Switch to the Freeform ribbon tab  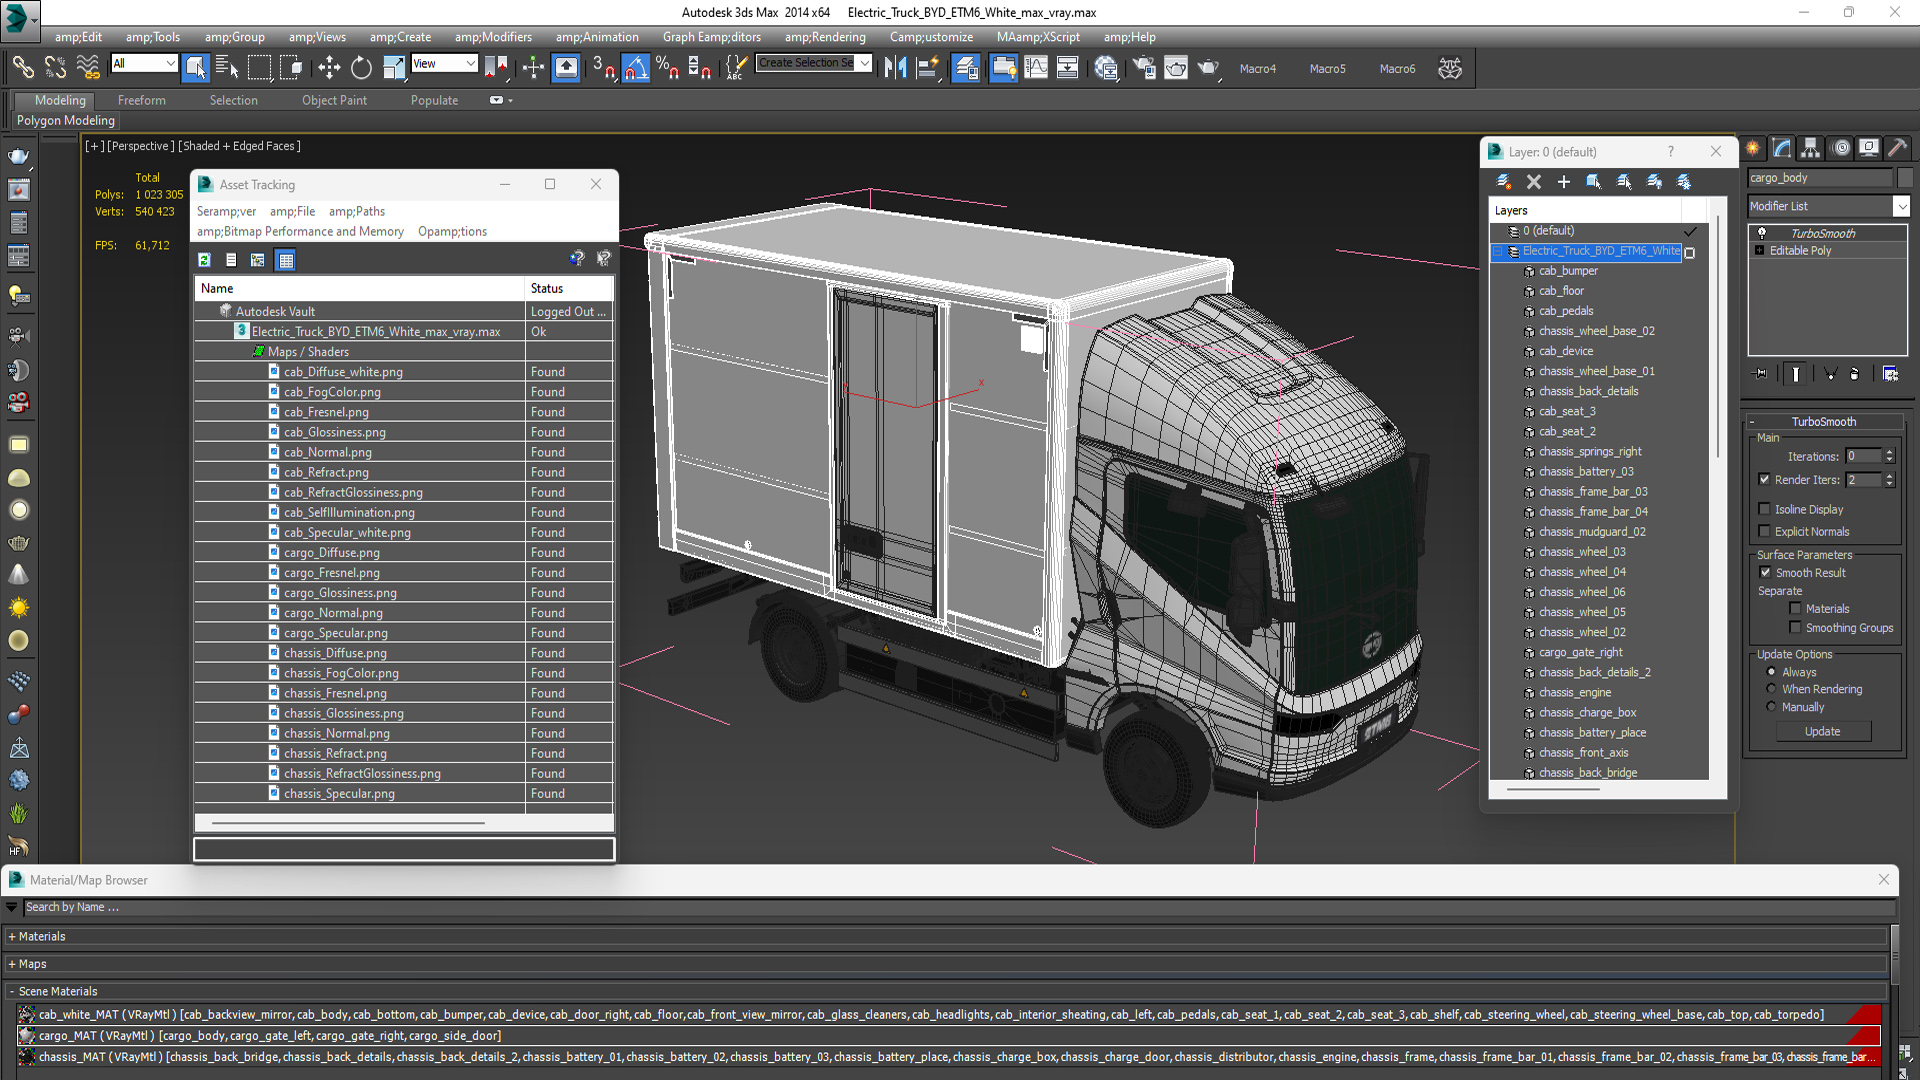click(x=142, y=100)
